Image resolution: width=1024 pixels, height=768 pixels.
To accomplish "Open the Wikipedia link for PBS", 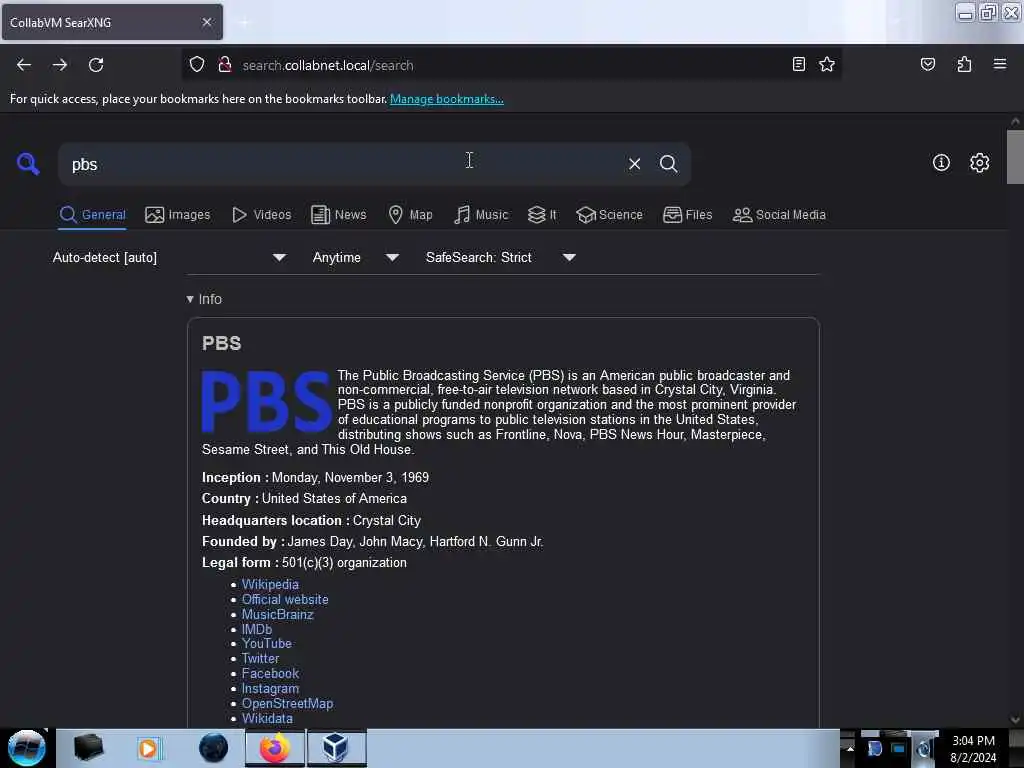I will (x=270, y=584).
